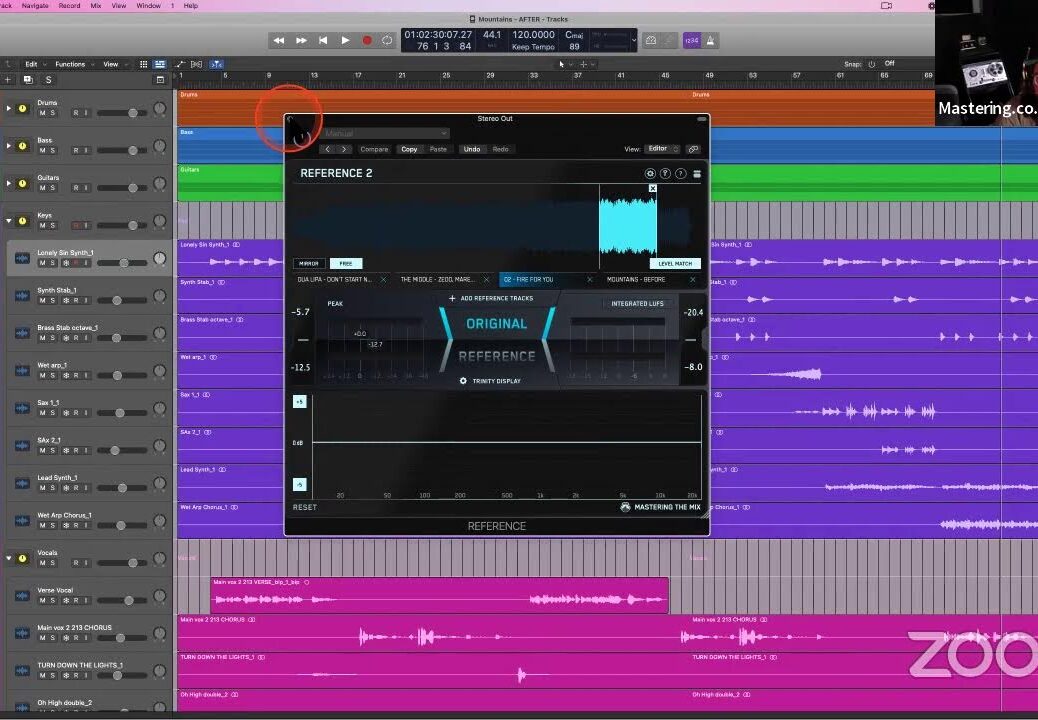Open the plugin preset Manual dropdown
The image size is (1038, 720).
tap(387, 134)
